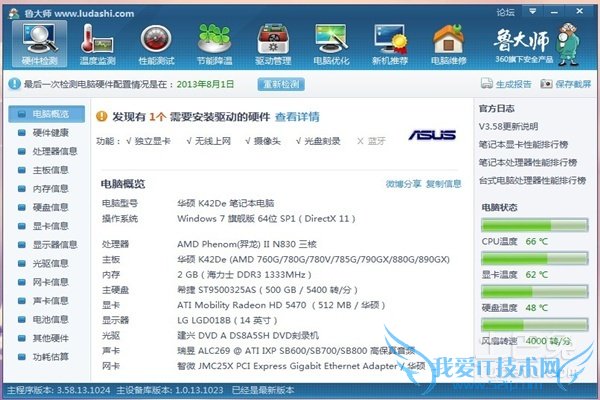Image resolution: width=600 pixels, height=400 pixels.
Task: Open 节能降温 energy saving tool
Action: pos(214,44)
